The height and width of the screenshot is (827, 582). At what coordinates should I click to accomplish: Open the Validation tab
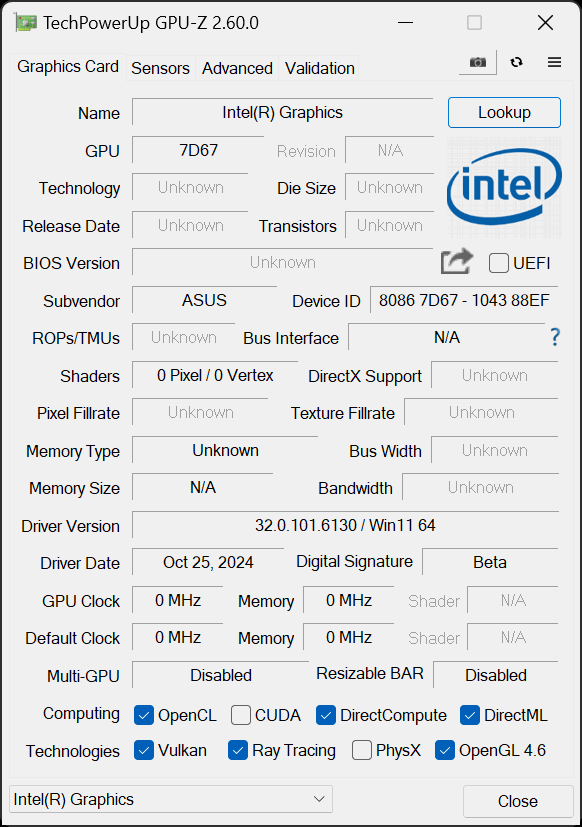click(320, 68)
